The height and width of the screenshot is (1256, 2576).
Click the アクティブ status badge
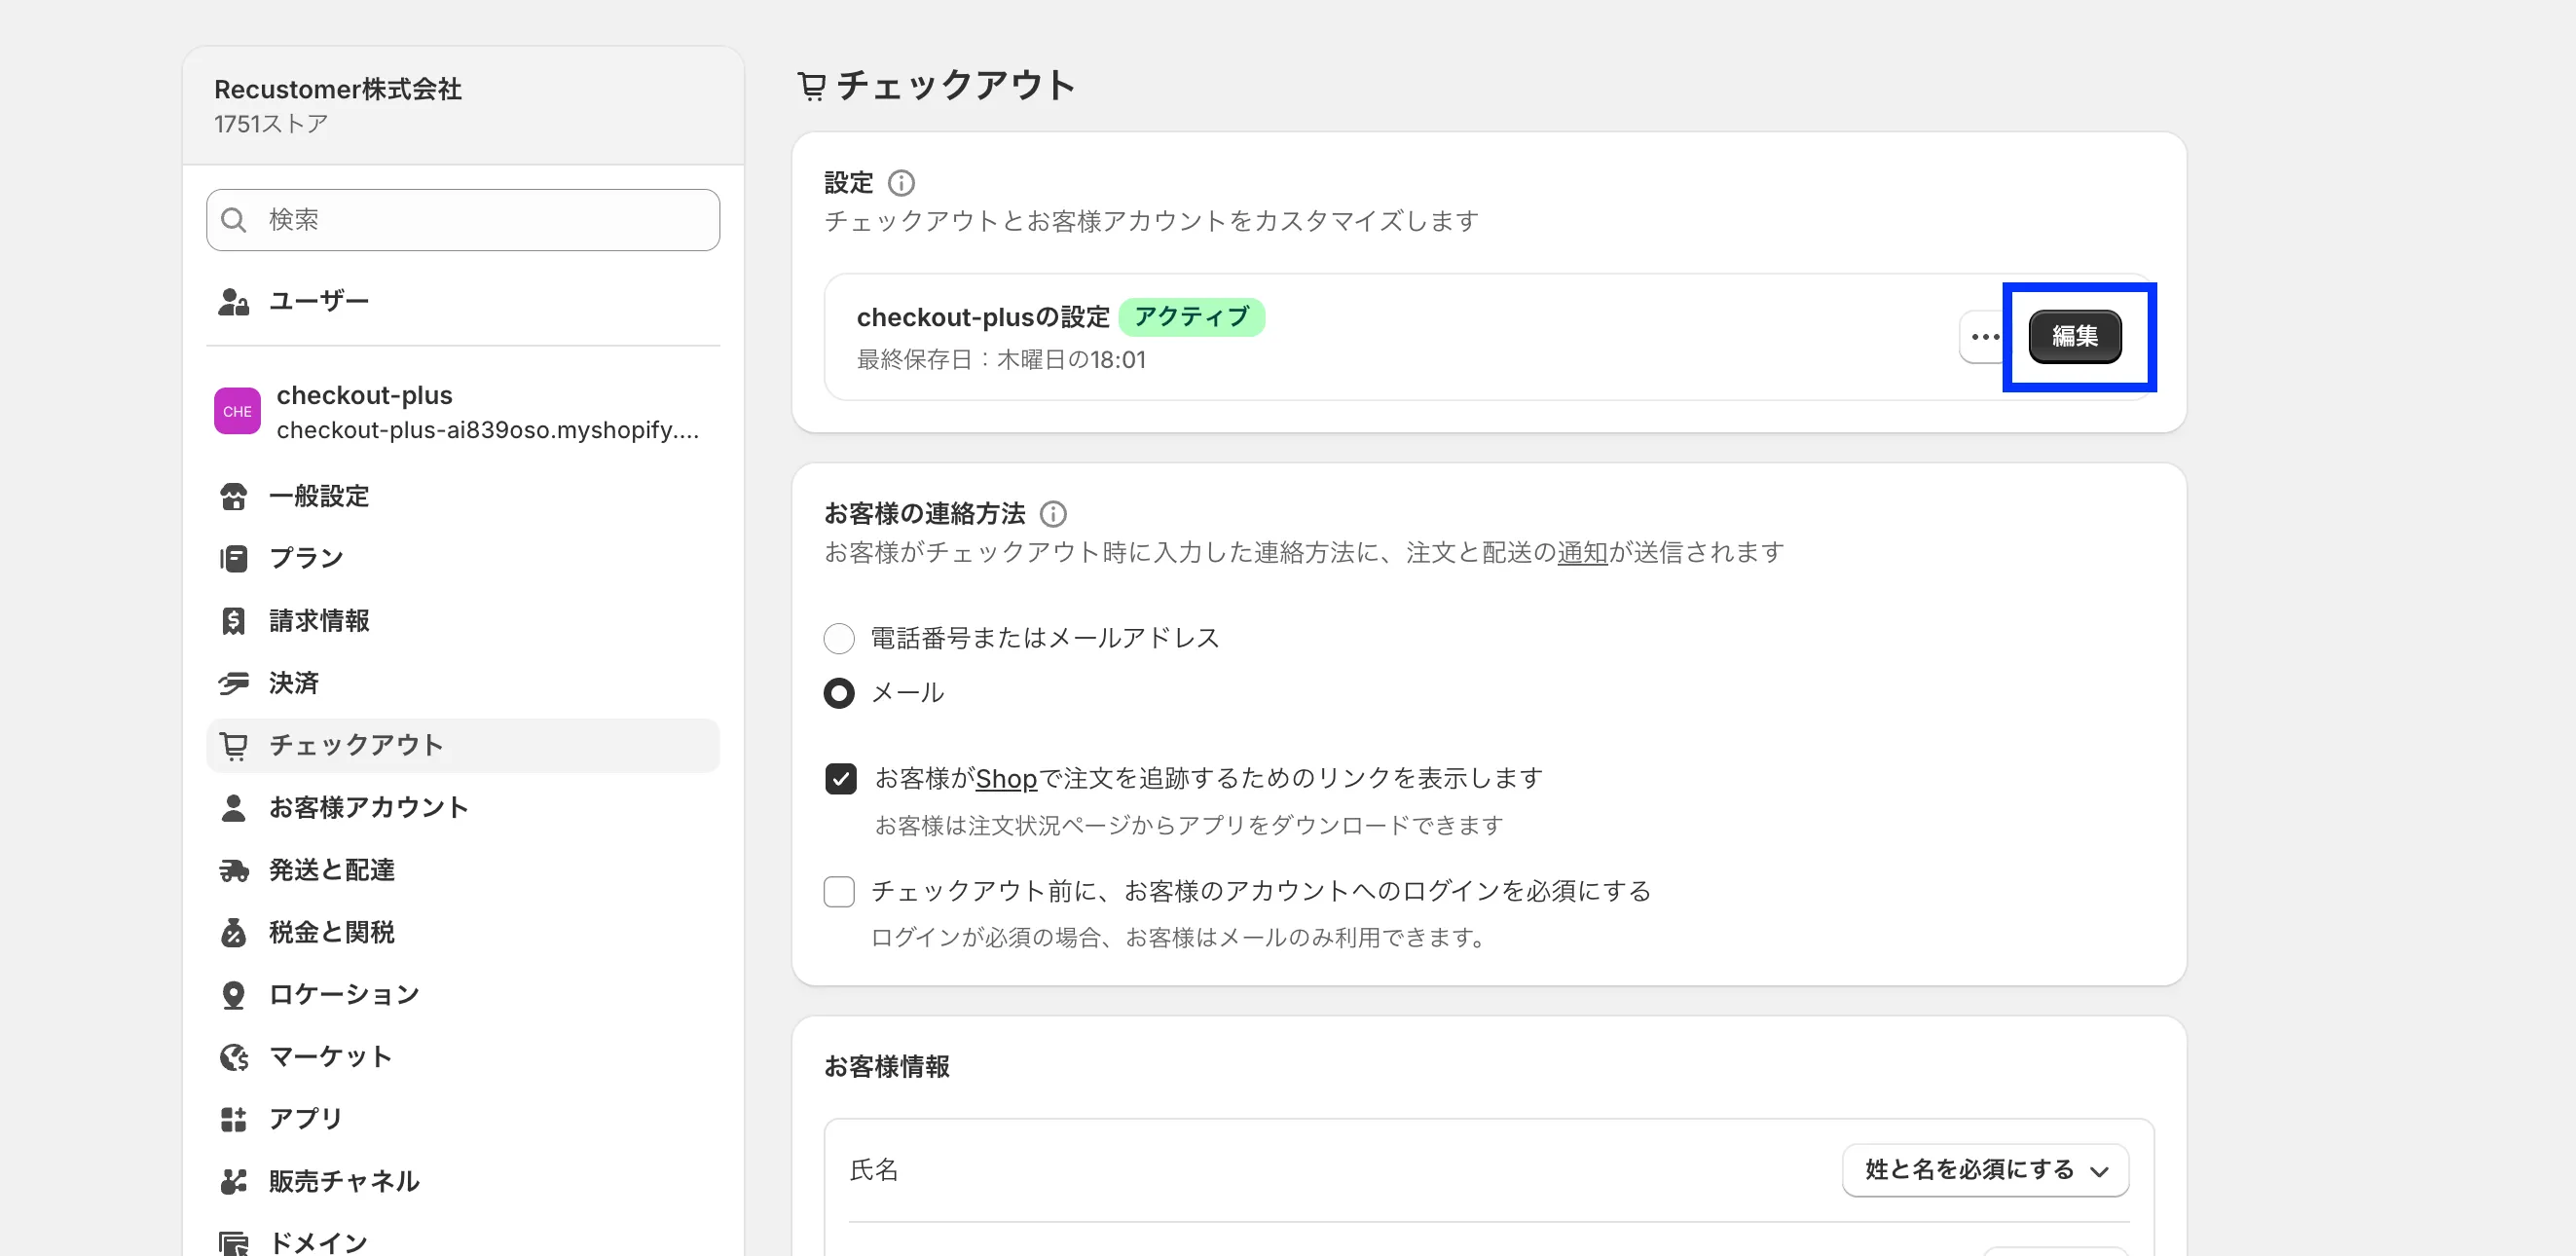1191,317
